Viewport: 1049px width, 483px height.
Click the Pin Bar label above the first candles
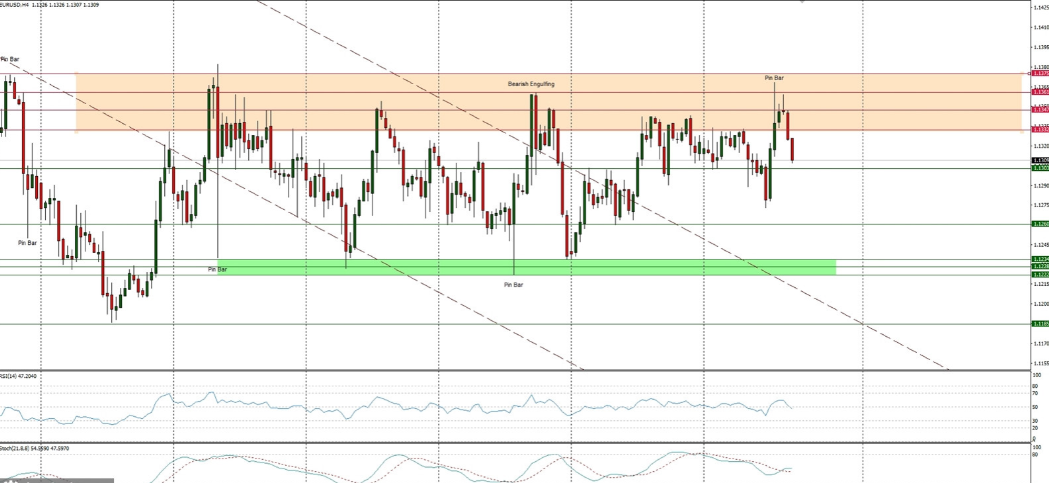tap(10, 60)
